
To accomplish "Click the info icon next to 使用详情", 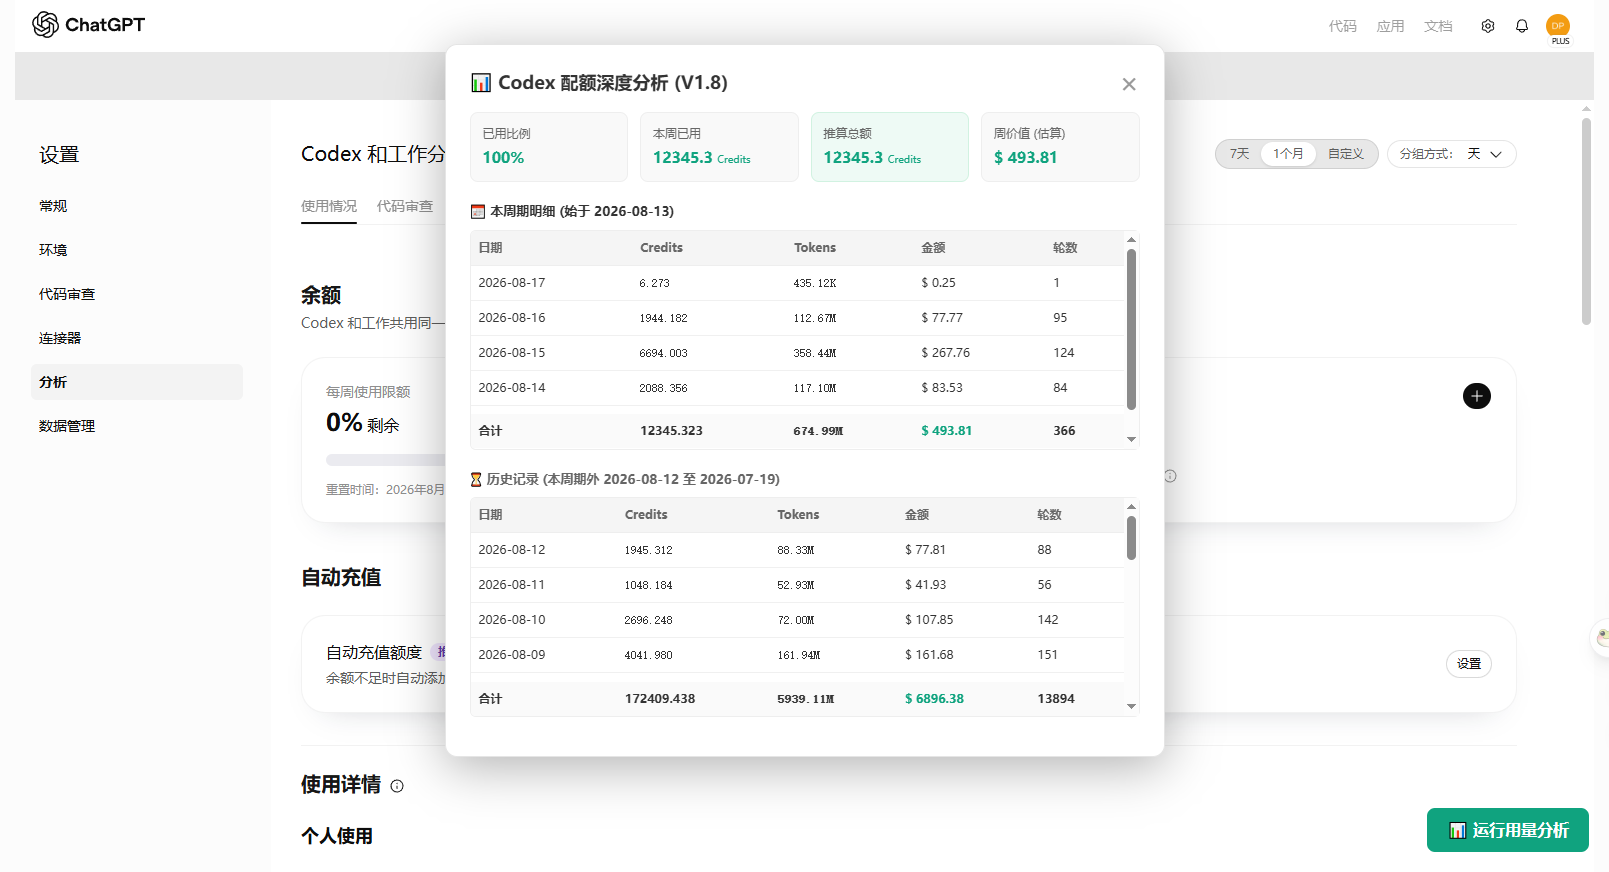I will [x=397, y=786].
